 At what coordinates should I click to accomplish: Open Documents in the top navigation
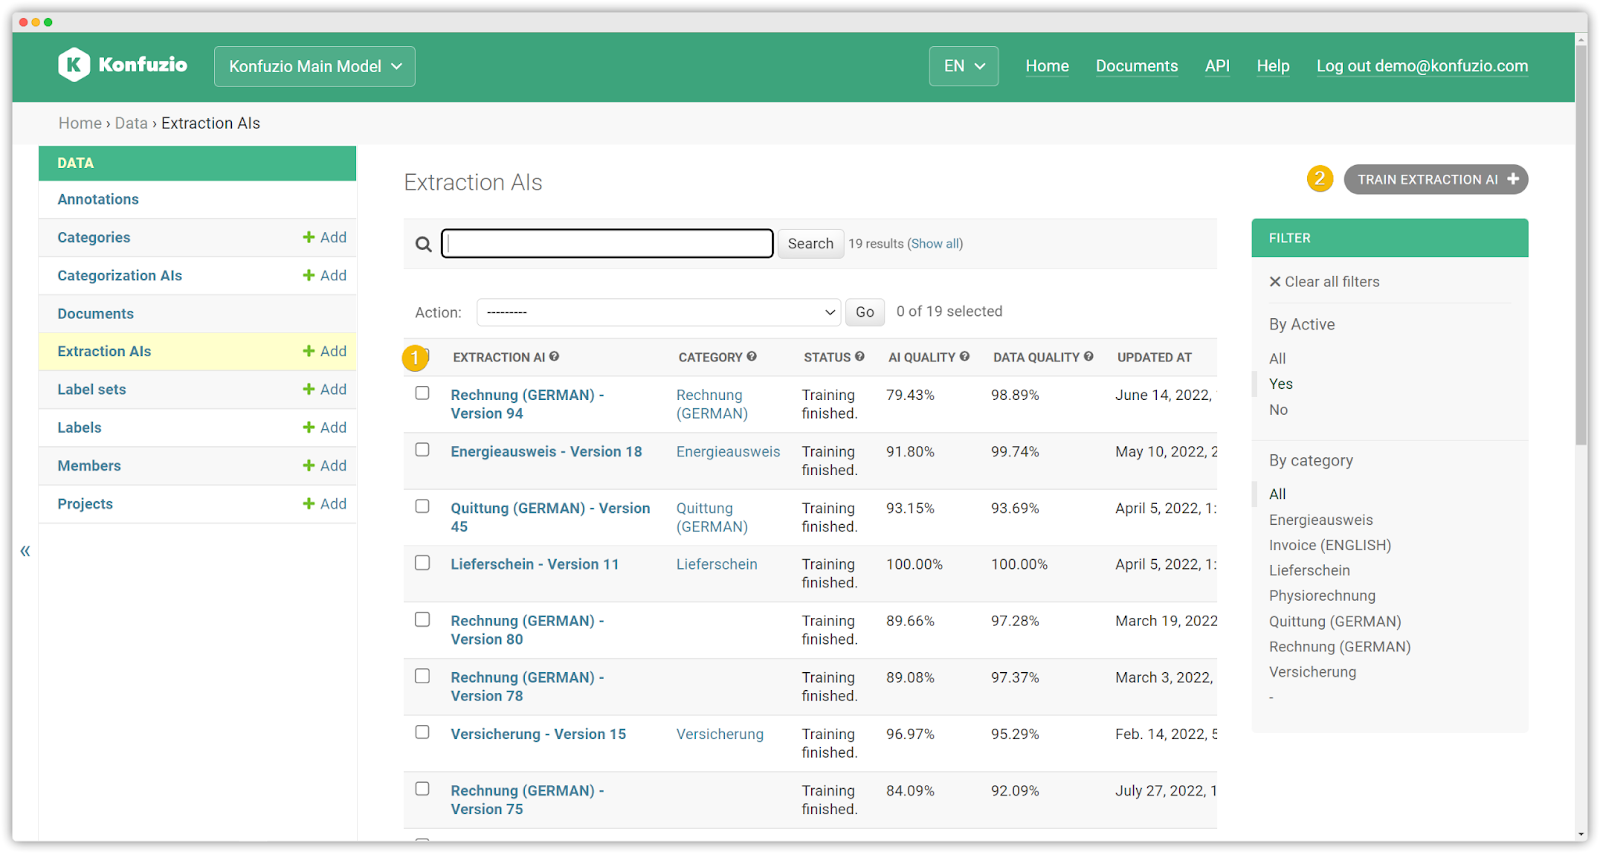click(1137, 66)
